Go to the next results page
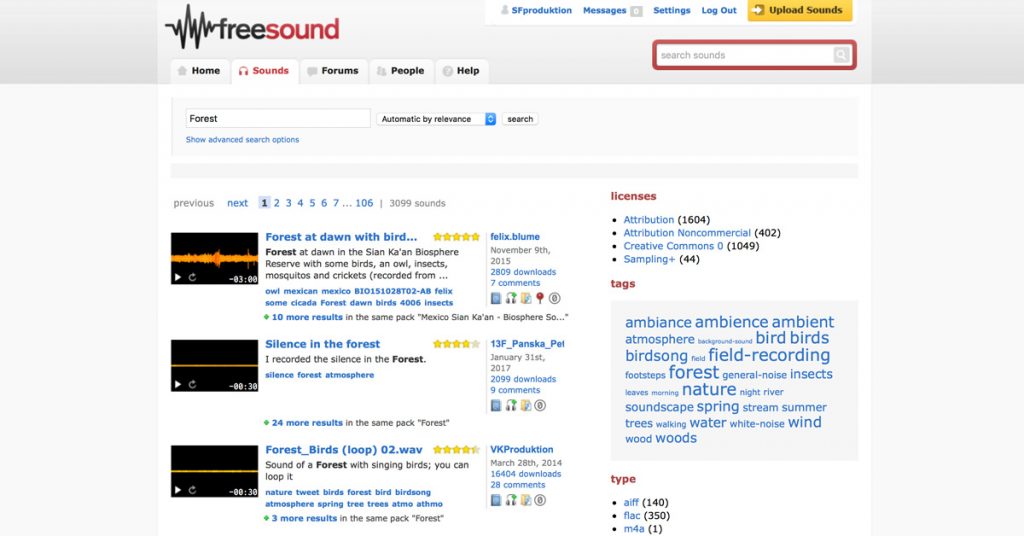The height and width of the screenshot is (536, 1024). 237,203
